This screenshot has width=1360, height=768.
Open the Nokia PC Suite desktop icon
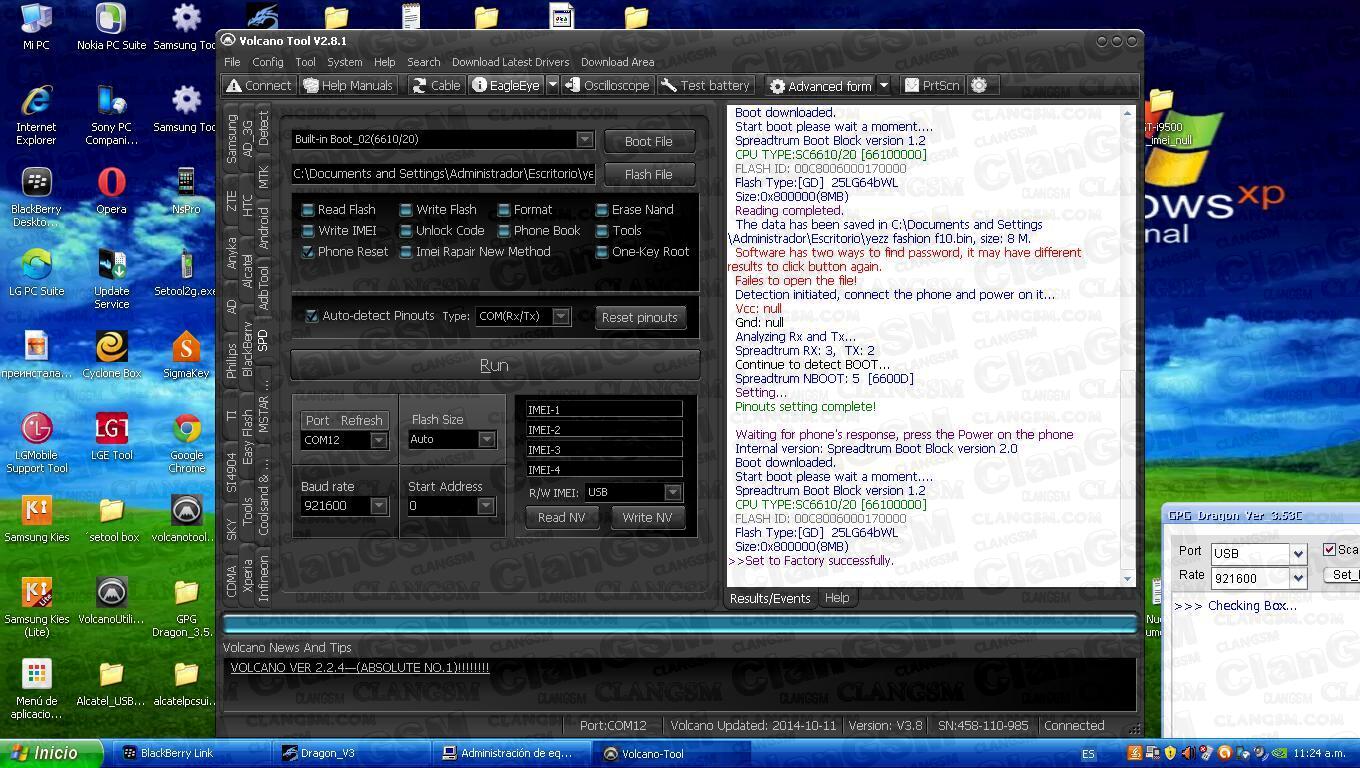tap(111, 27)
